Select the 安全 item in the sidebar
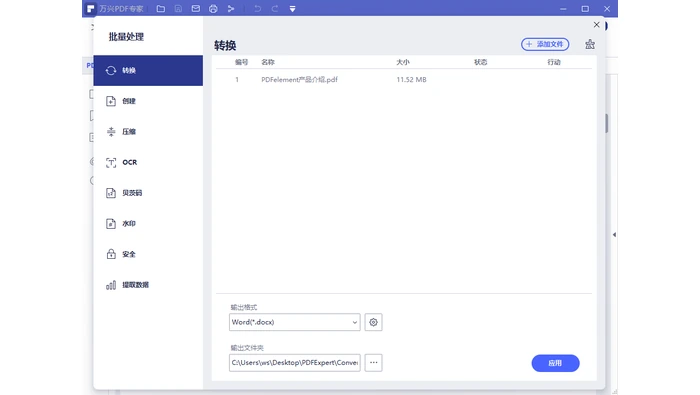700x395 pixels. pos(148,254)
